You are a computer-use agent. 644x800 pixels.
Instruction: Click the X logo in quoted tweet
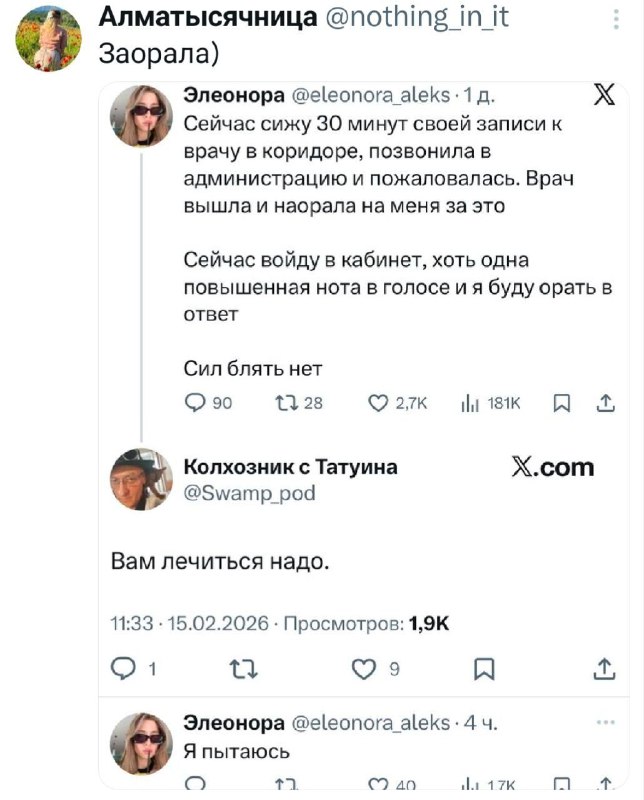(x=604, y=97)
